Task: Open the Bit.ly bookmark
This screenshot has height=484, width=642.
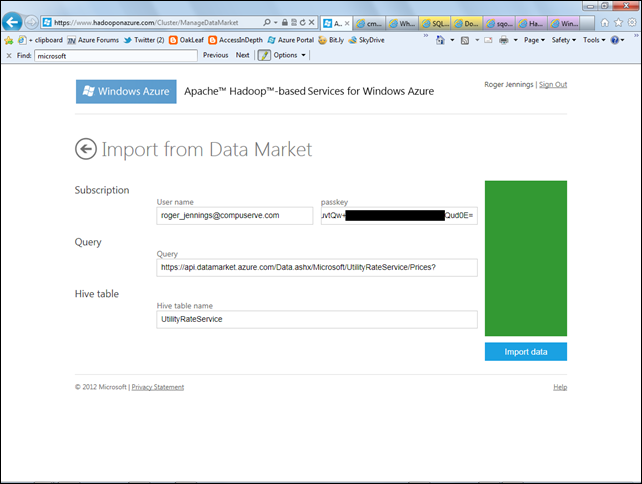Action: click(331, 40)
